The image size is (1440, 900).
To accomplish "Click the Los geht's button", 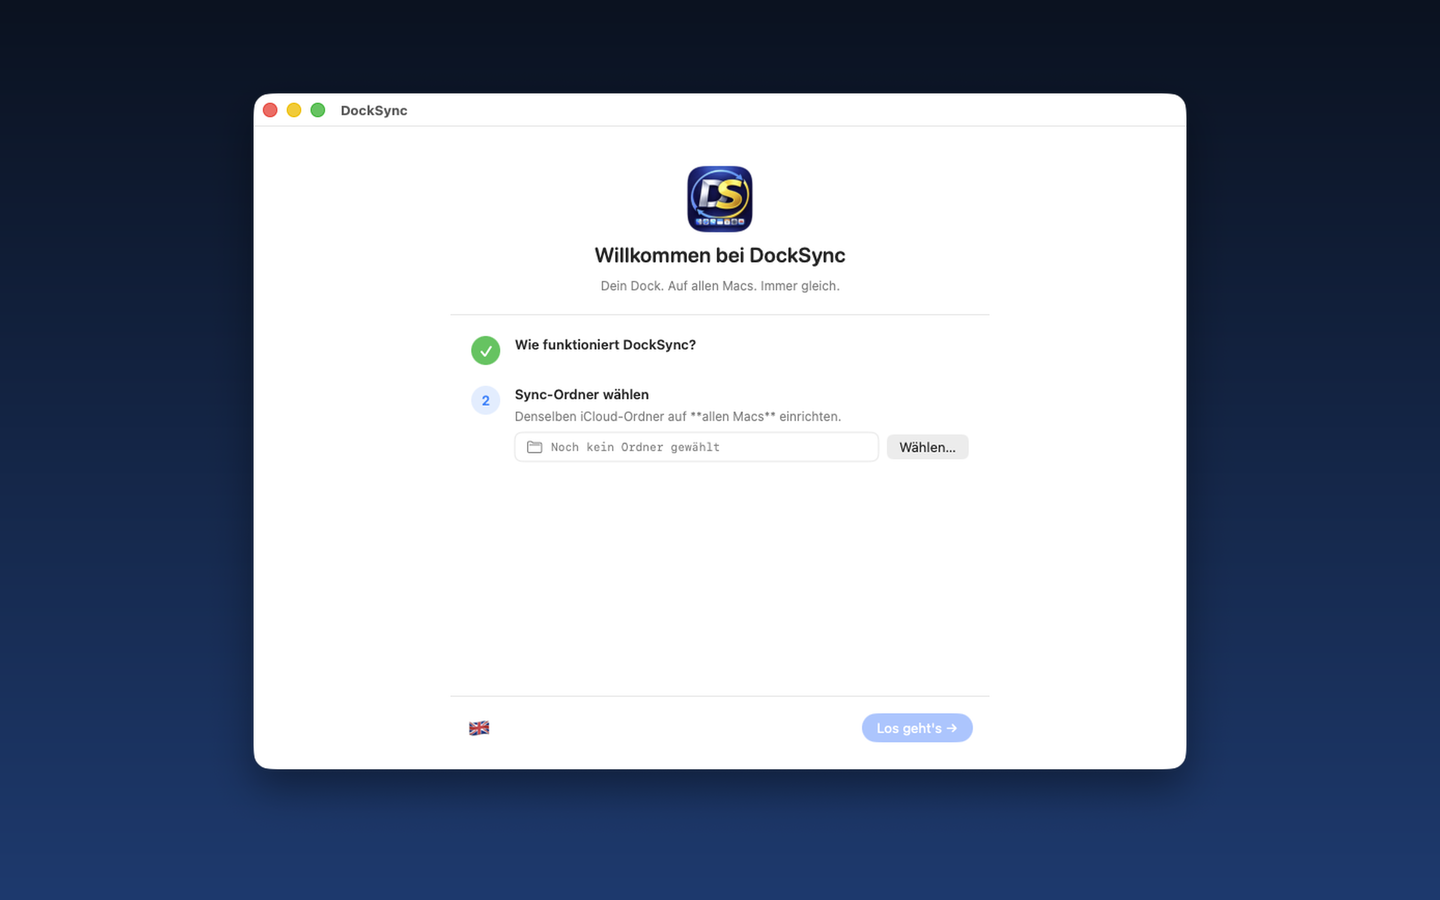I will click(x=917, y=728).
